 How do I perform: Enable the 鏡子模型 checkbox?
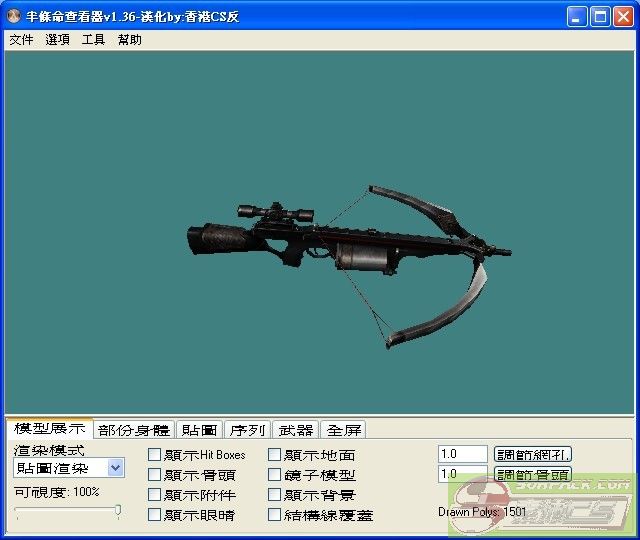pos(275,475)
